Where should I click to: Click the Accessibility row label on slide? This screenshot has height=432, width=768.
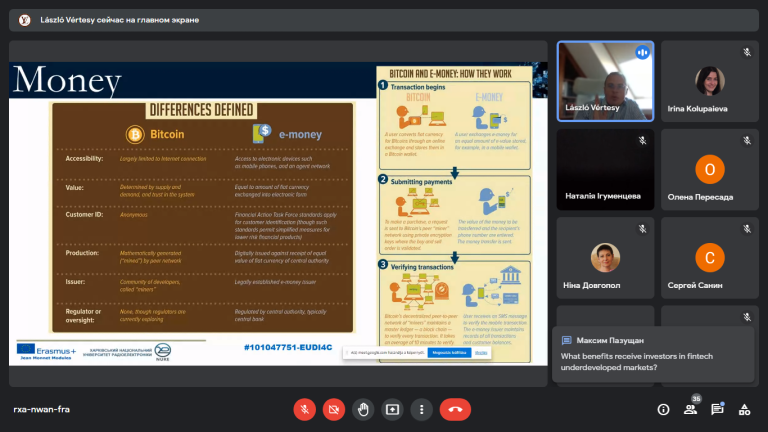pyautogui.click(x=84, y=159)
